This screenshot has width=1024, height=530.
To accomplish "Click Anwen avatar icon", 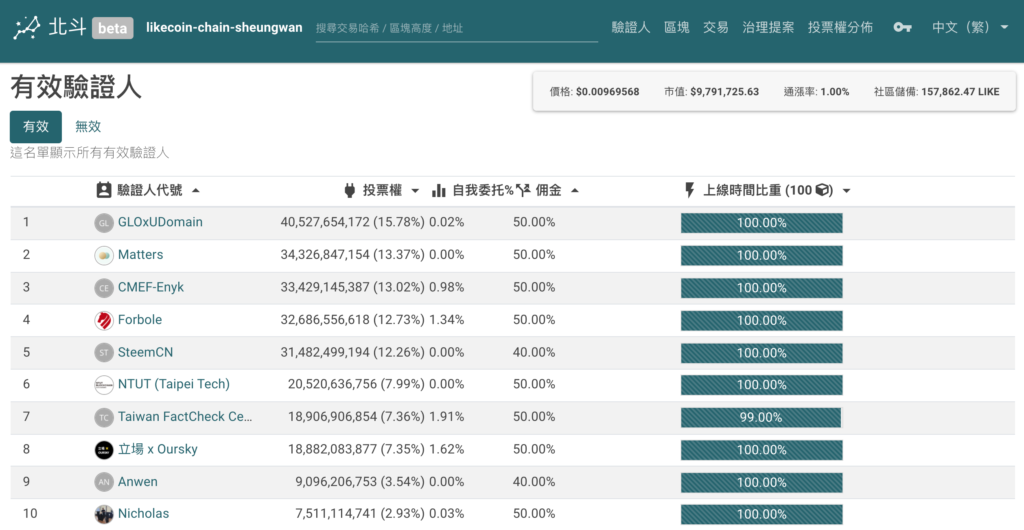I will [104, 482].
